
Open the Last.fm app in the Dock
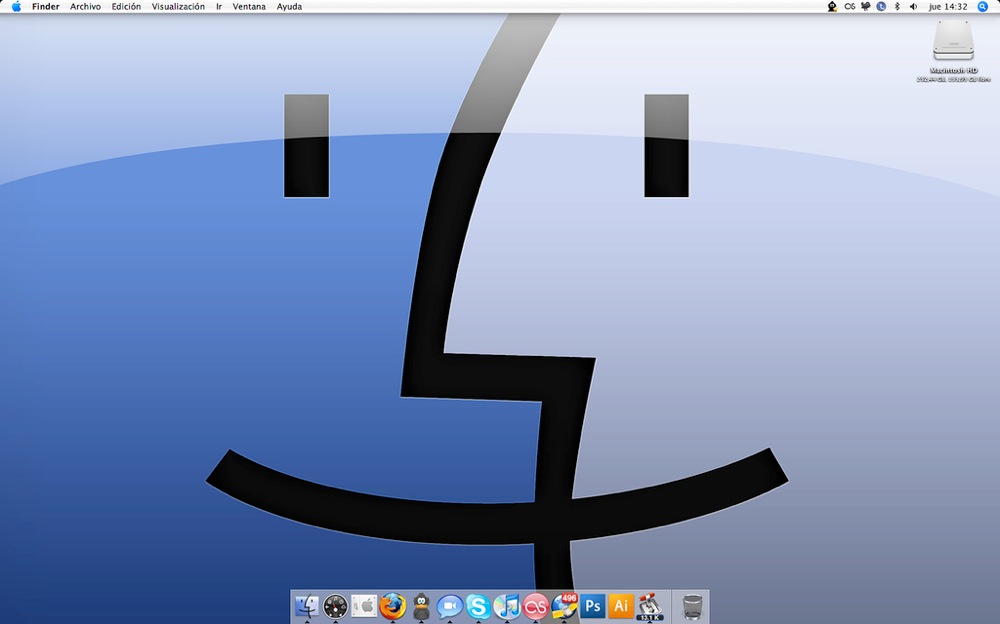click(535, 606)
